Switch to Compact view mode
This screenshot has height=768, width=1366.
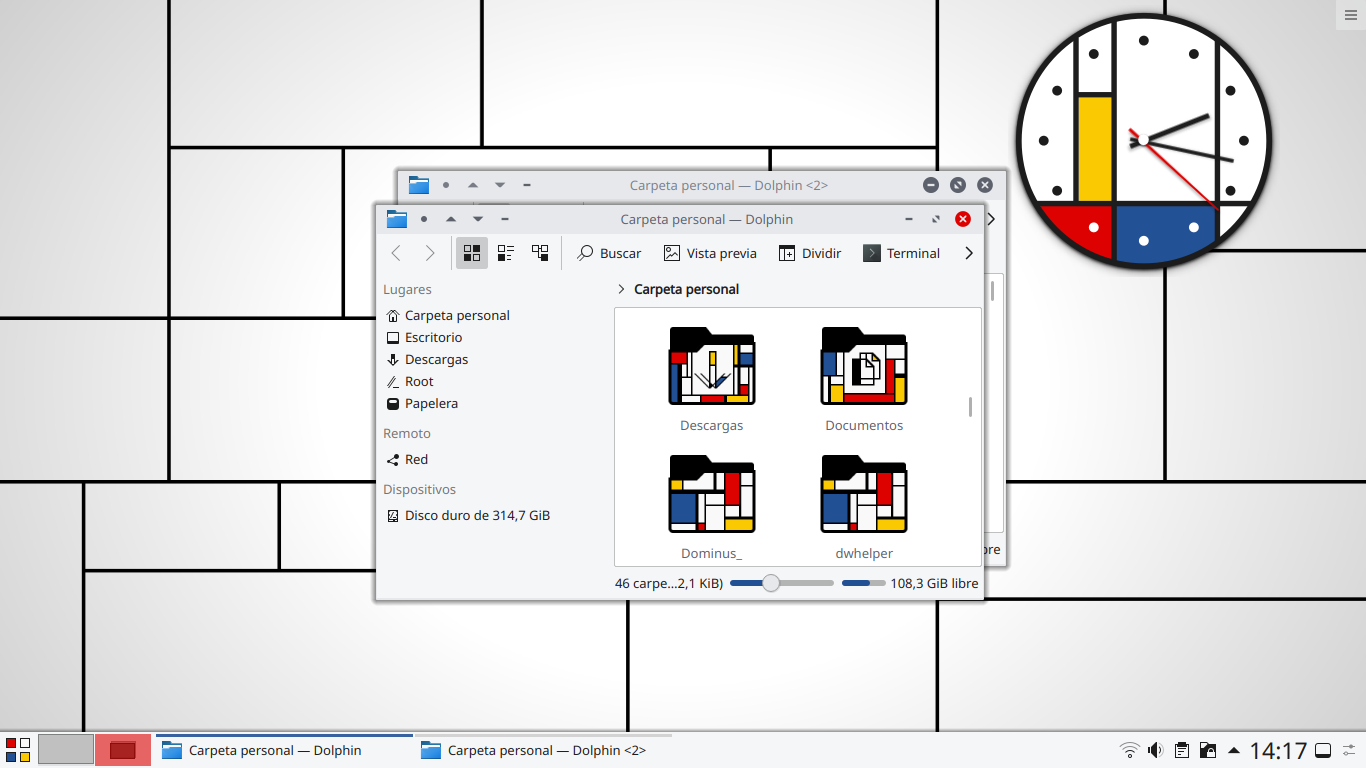point(506,253)
